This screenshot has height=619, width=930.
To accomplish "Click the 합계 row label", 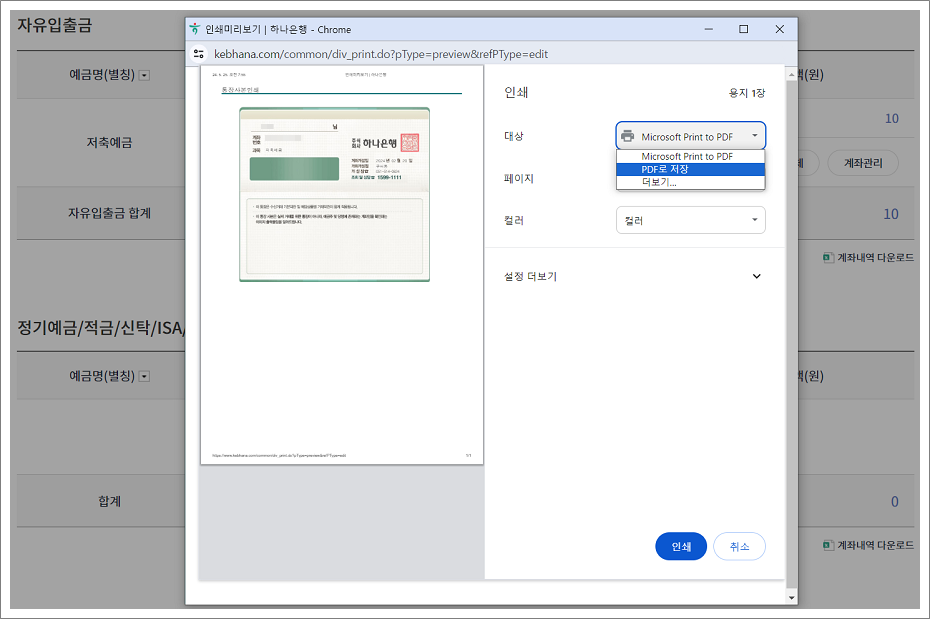I will click(109, 501).
